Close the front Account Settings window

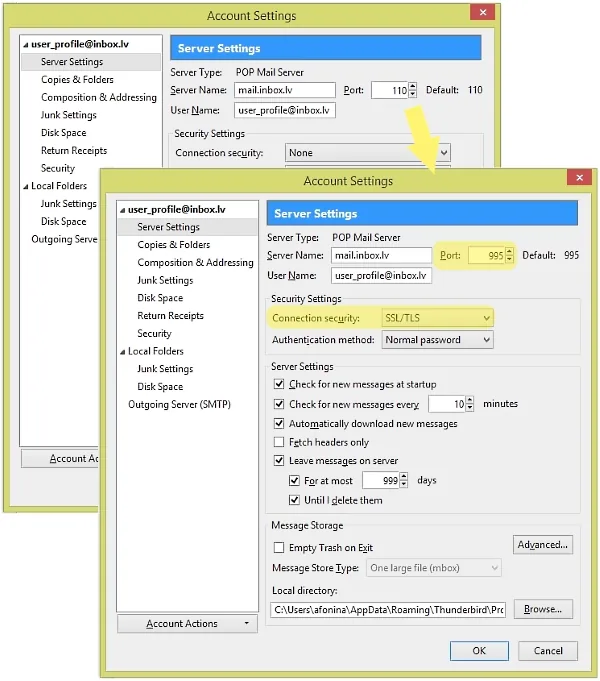(579, 178)
